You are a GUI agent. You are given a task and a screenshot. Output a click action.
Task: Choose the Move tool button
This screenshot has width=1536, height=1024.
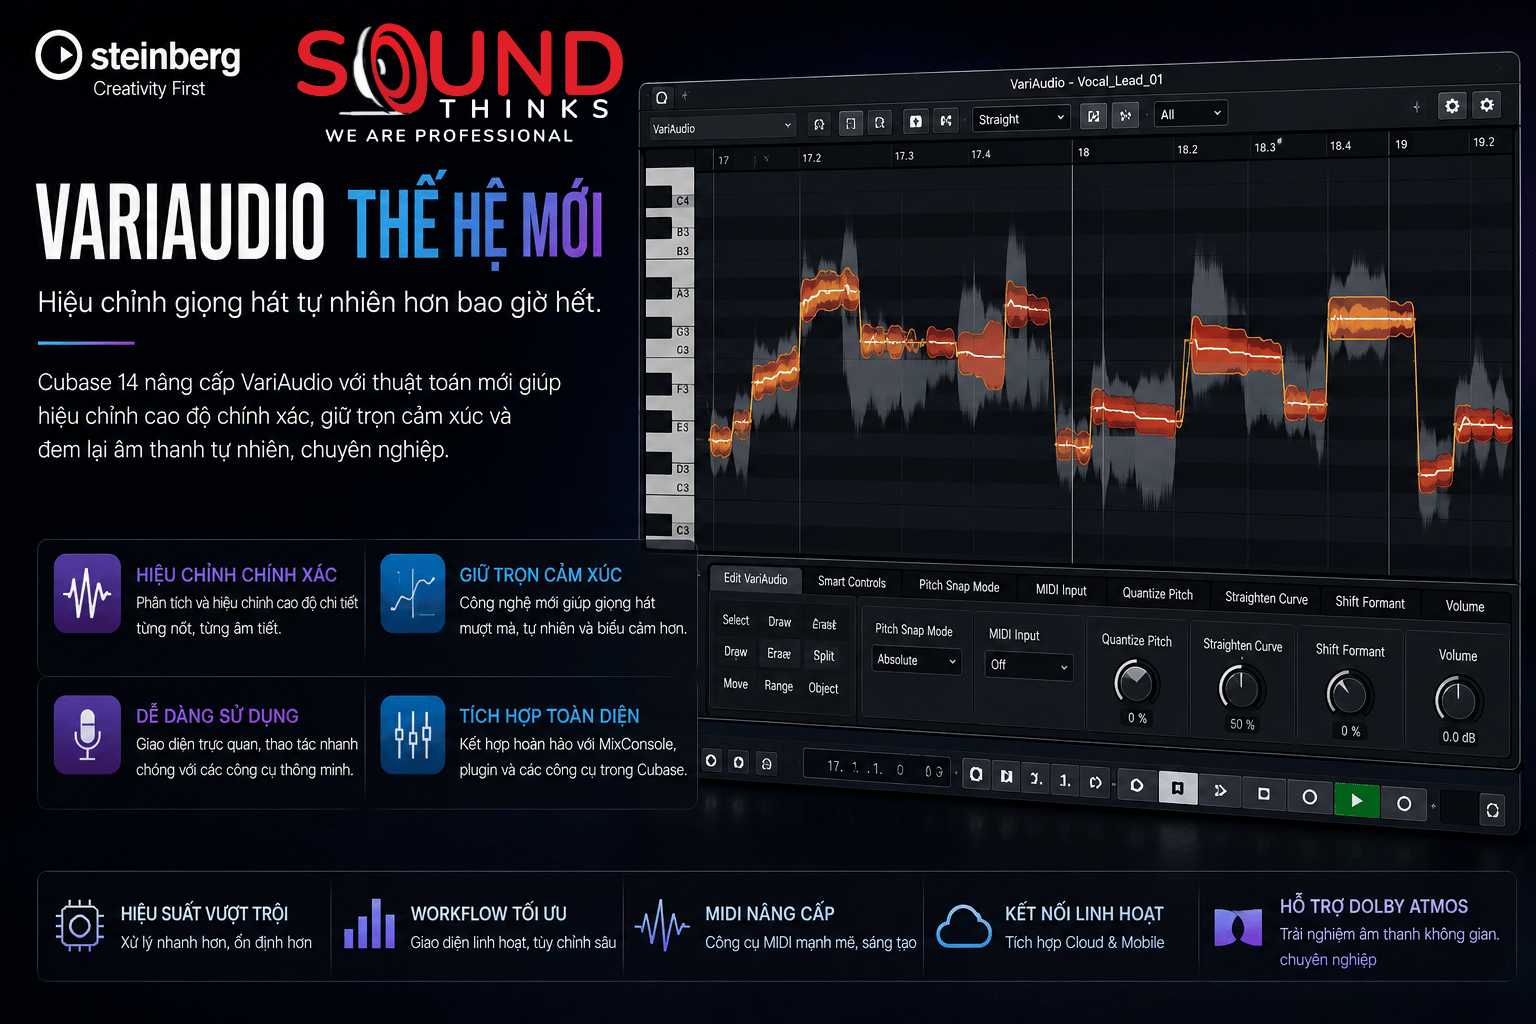pyautogui.click(x=735, y=684)
